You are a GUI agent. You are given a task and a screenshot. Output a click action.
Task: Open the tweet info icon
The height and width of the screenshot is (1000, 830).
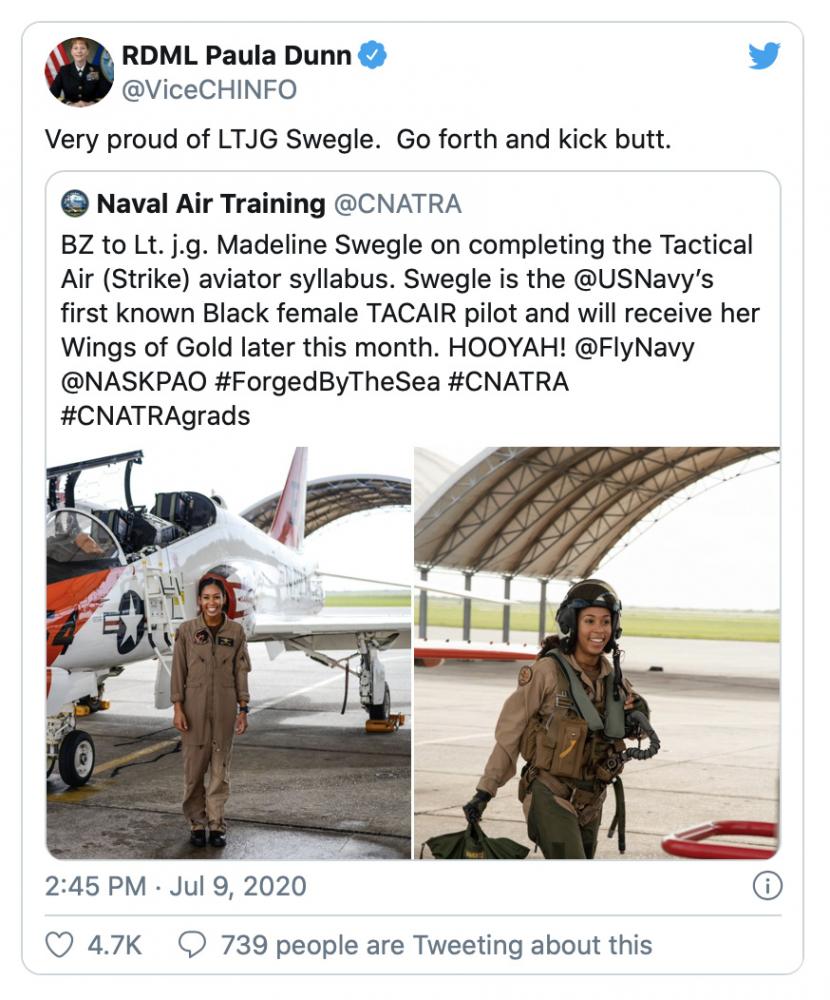(x=765, y=886)
